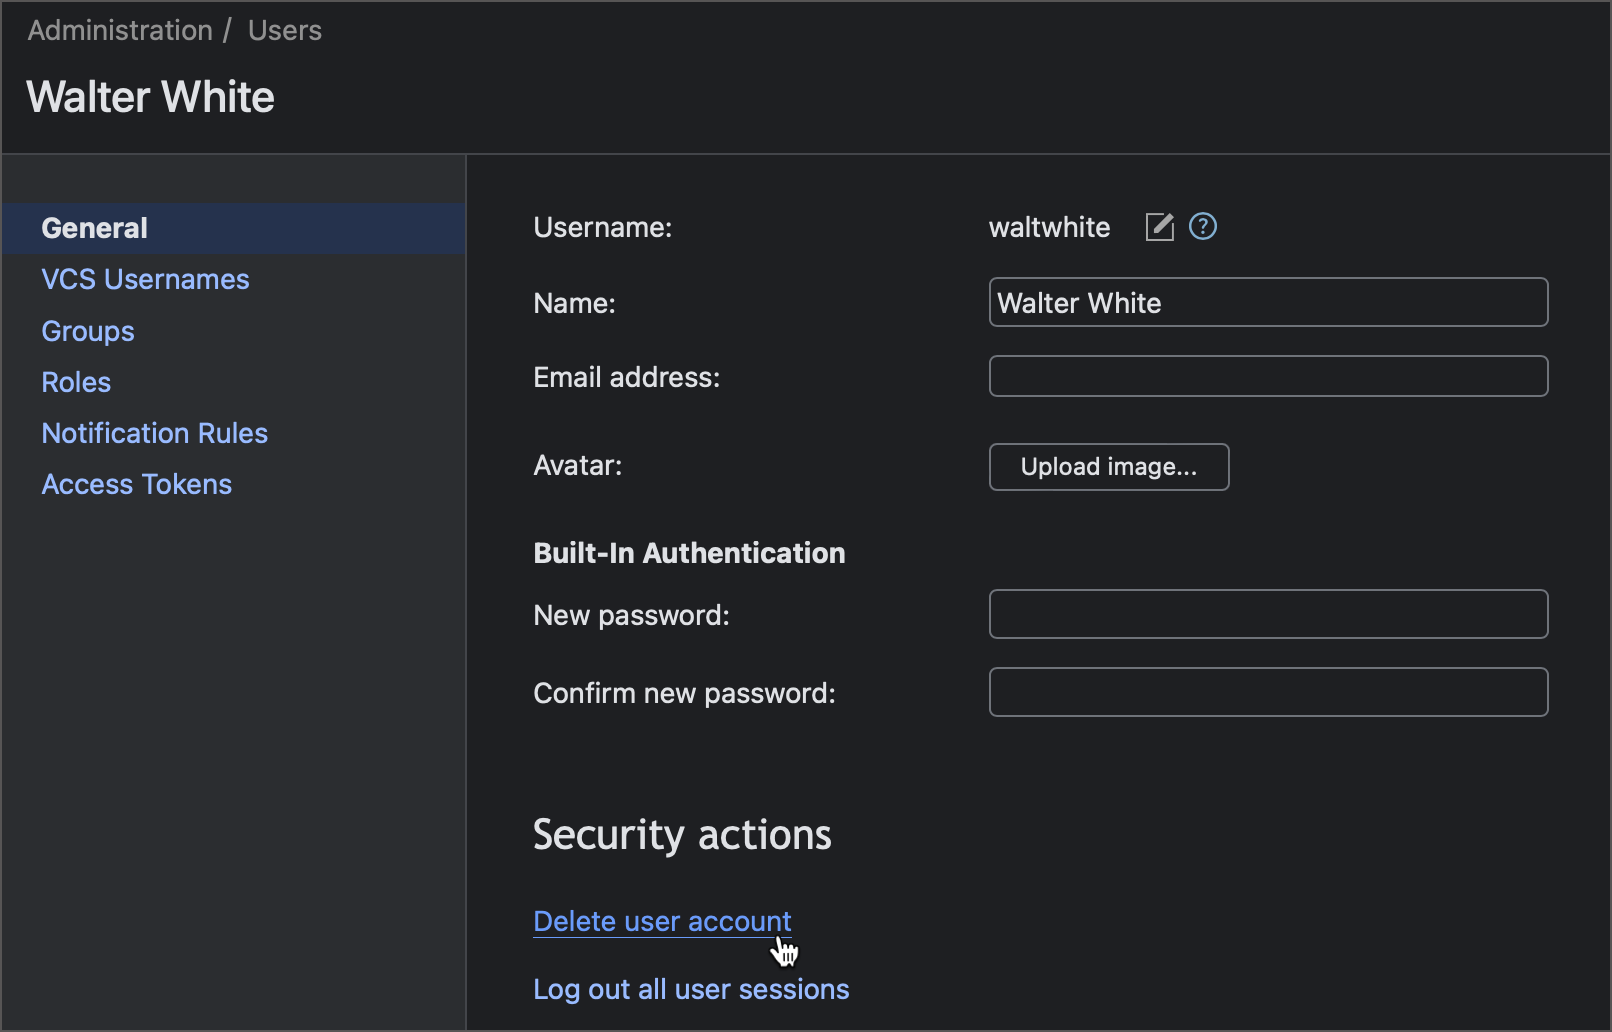Click the Email address input field
This screenshot has width=1612, height=1032.
1267,376
